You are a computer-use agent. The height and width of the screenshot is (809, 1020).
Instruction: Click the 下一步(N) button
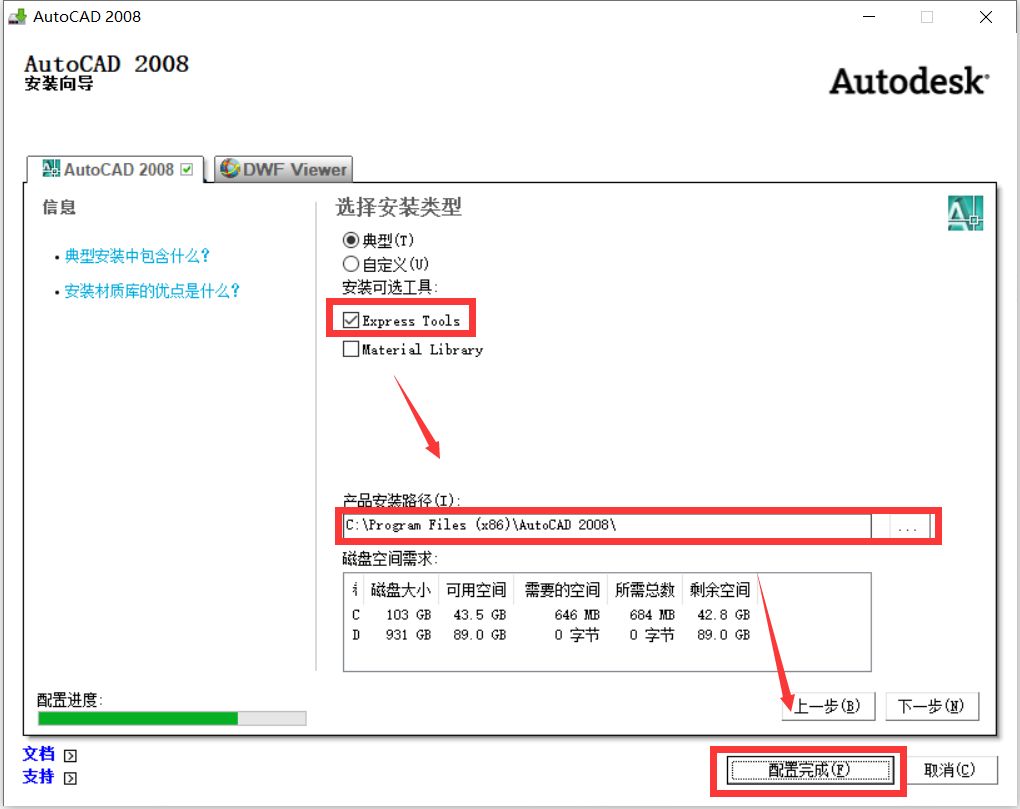932,706
